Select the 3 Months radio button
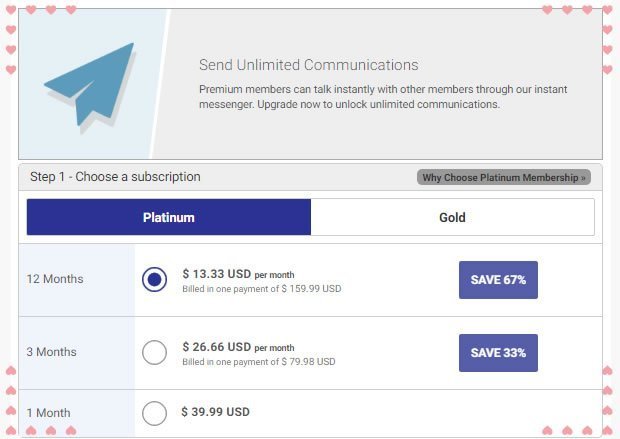Viewport: 620px width, 439px height. [154, 352]
